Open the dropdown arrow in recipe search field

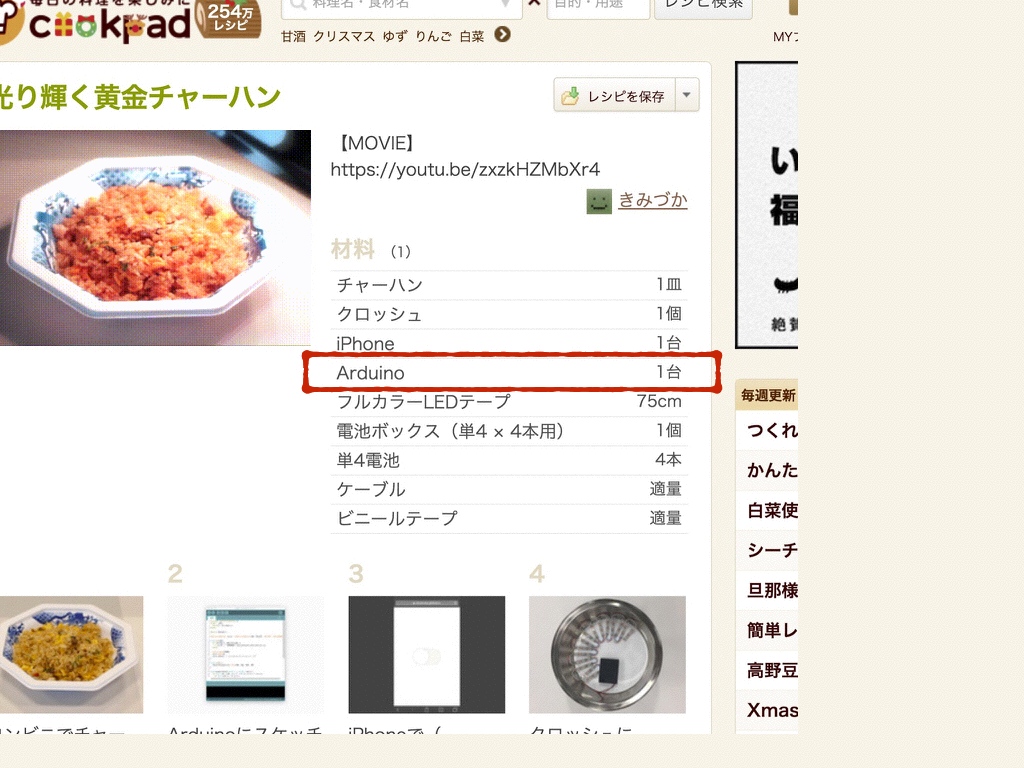(x=505, y=5)
